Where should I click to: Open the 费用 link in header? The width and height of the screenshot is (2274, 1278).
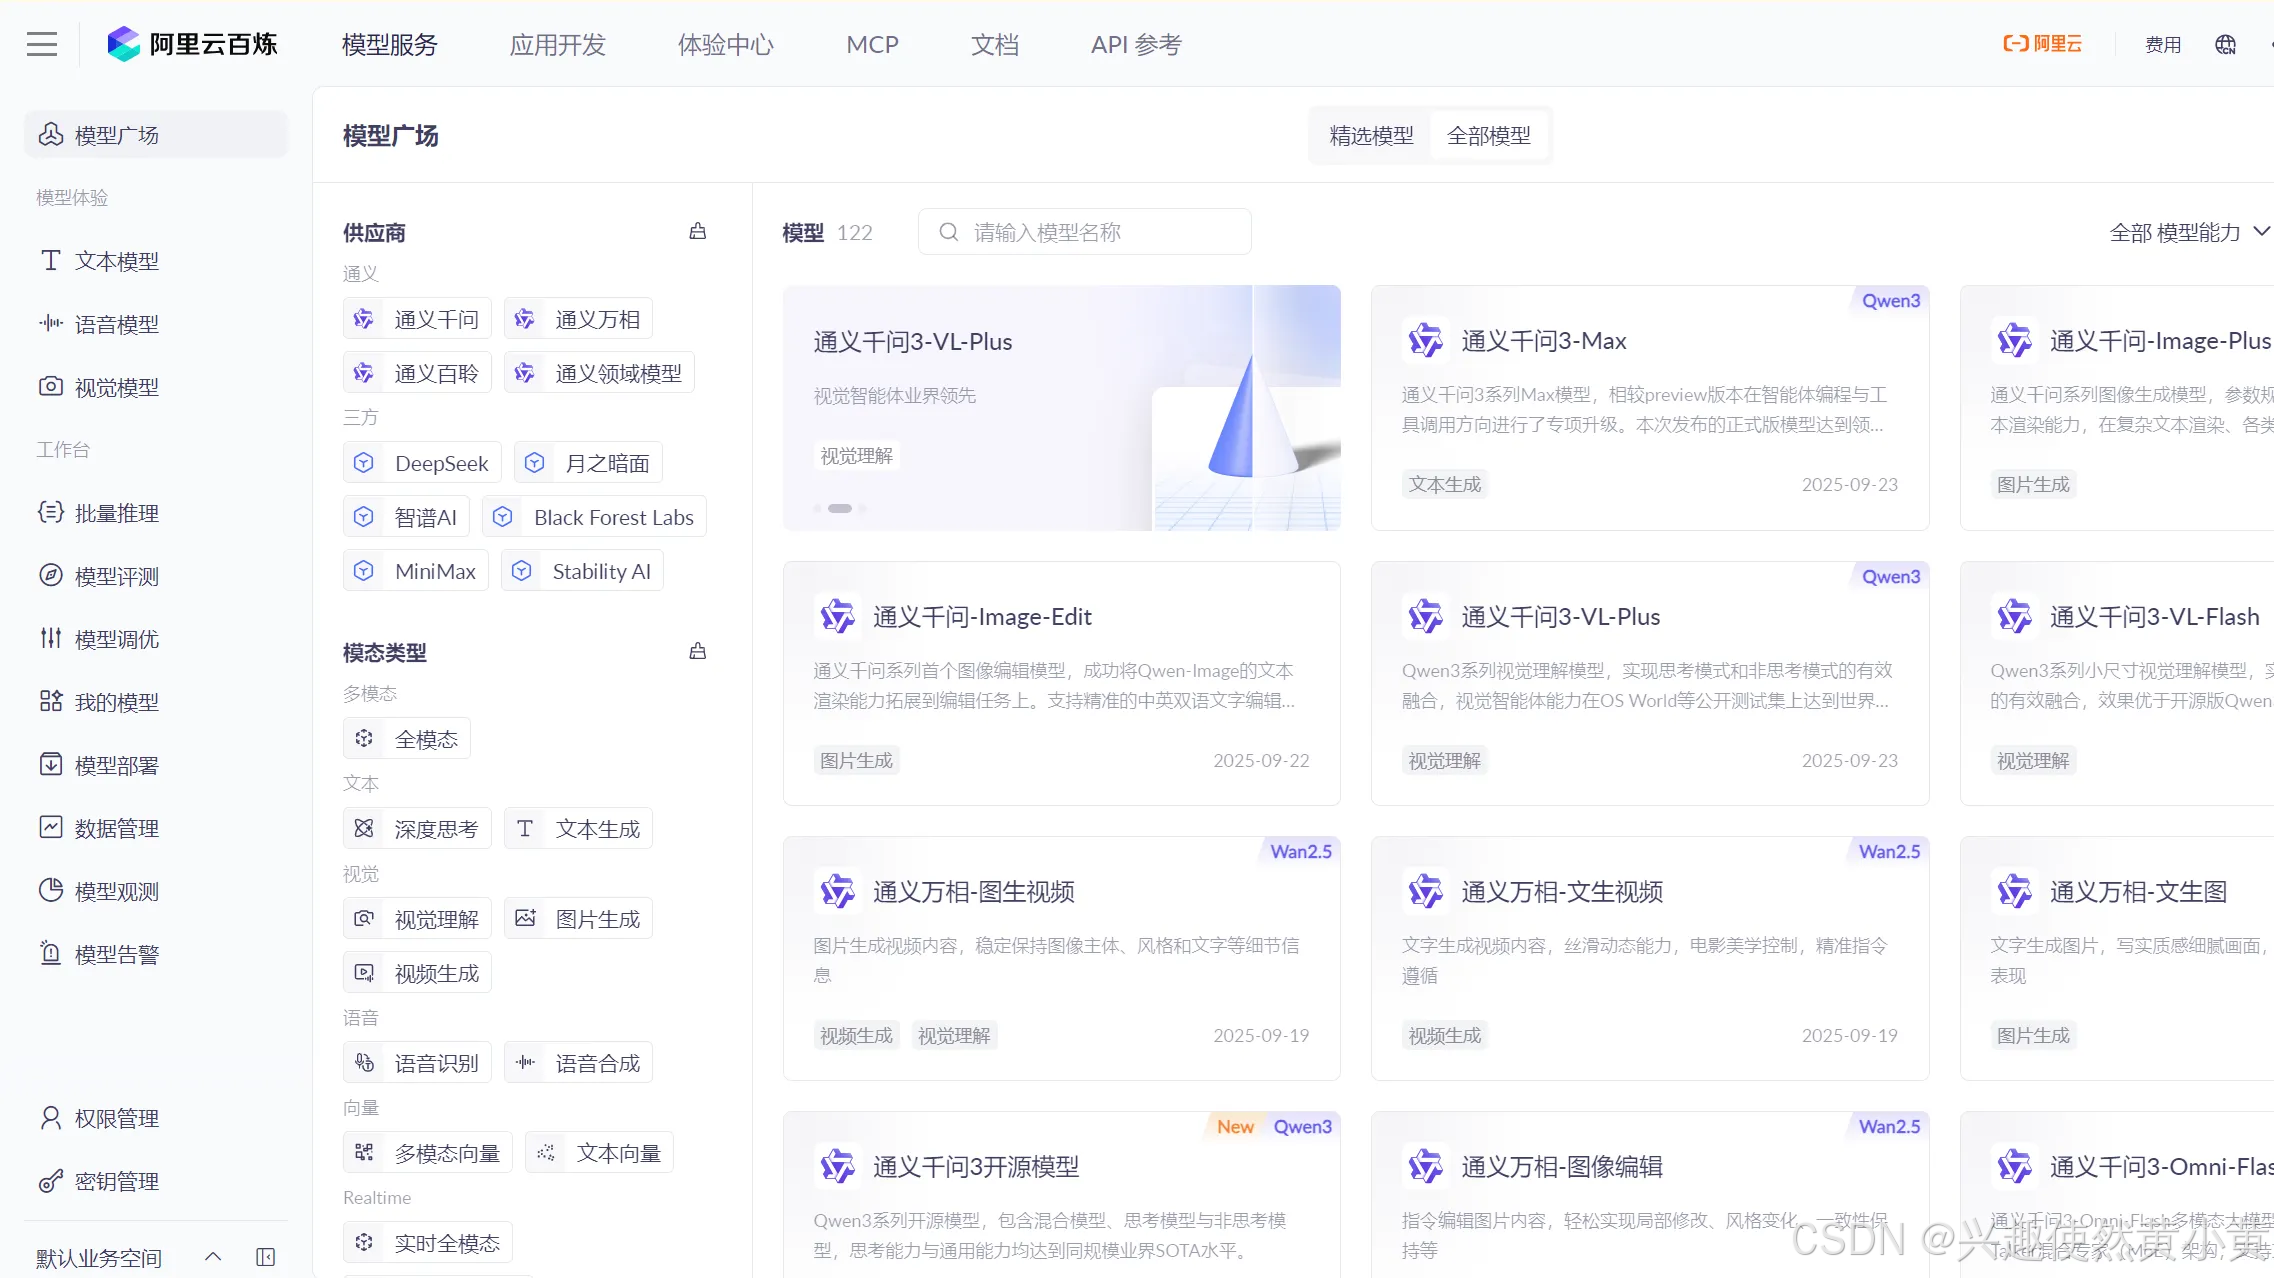2163,45
